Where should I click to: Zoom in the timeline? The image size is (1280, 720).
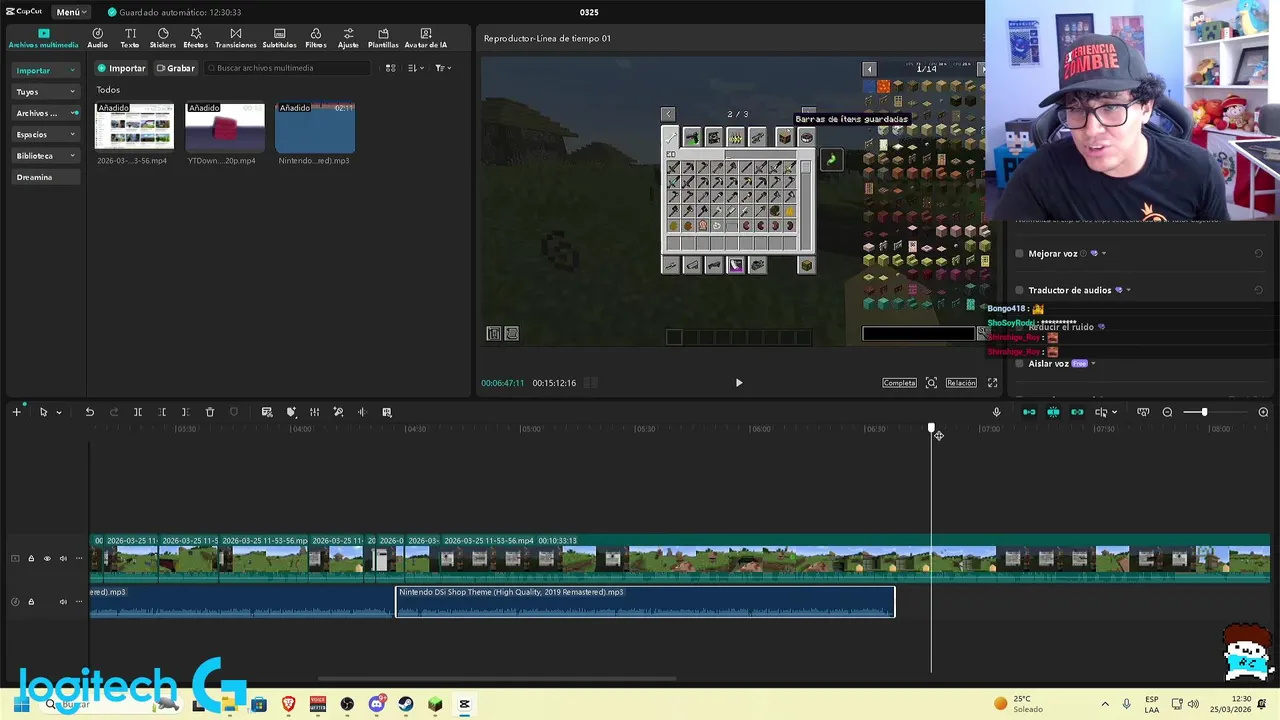(1263, 412)
